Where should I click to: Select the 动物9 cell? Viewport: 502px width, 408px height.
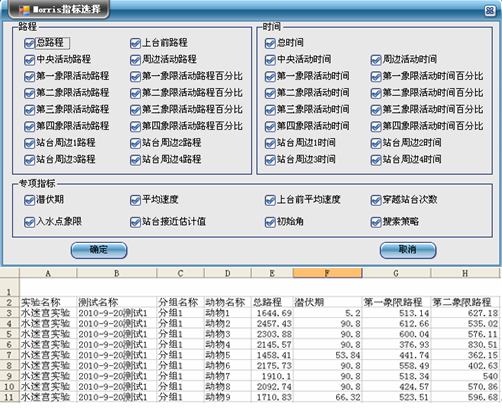228,397
